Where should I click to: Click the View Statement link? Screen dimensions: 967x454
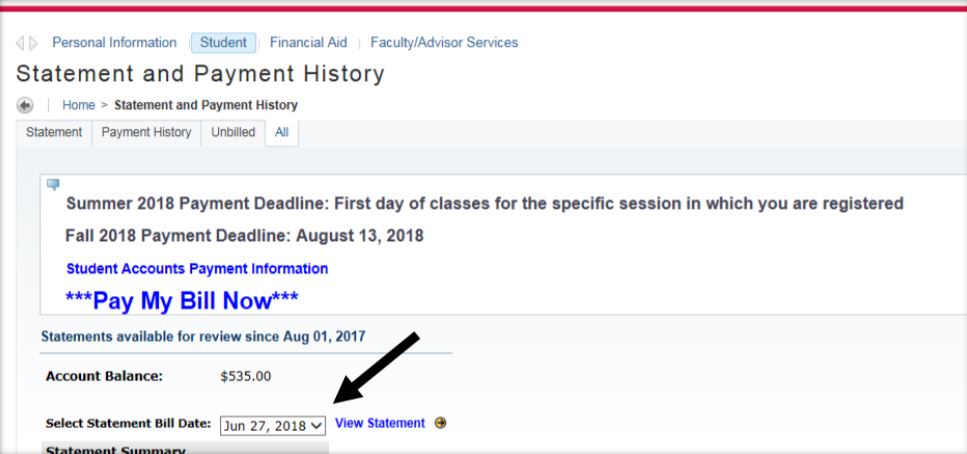coord(380,423)
